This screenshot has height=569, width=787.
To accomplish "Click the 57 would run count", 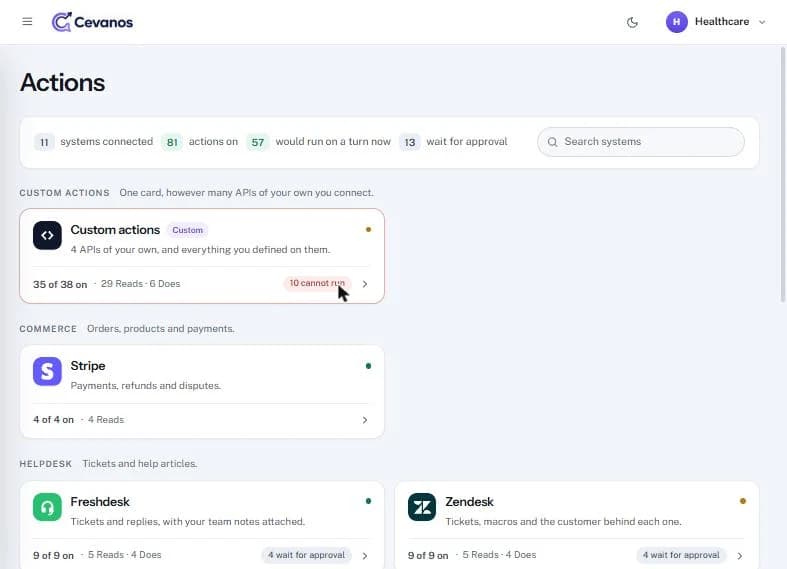I will coord(257,142).
